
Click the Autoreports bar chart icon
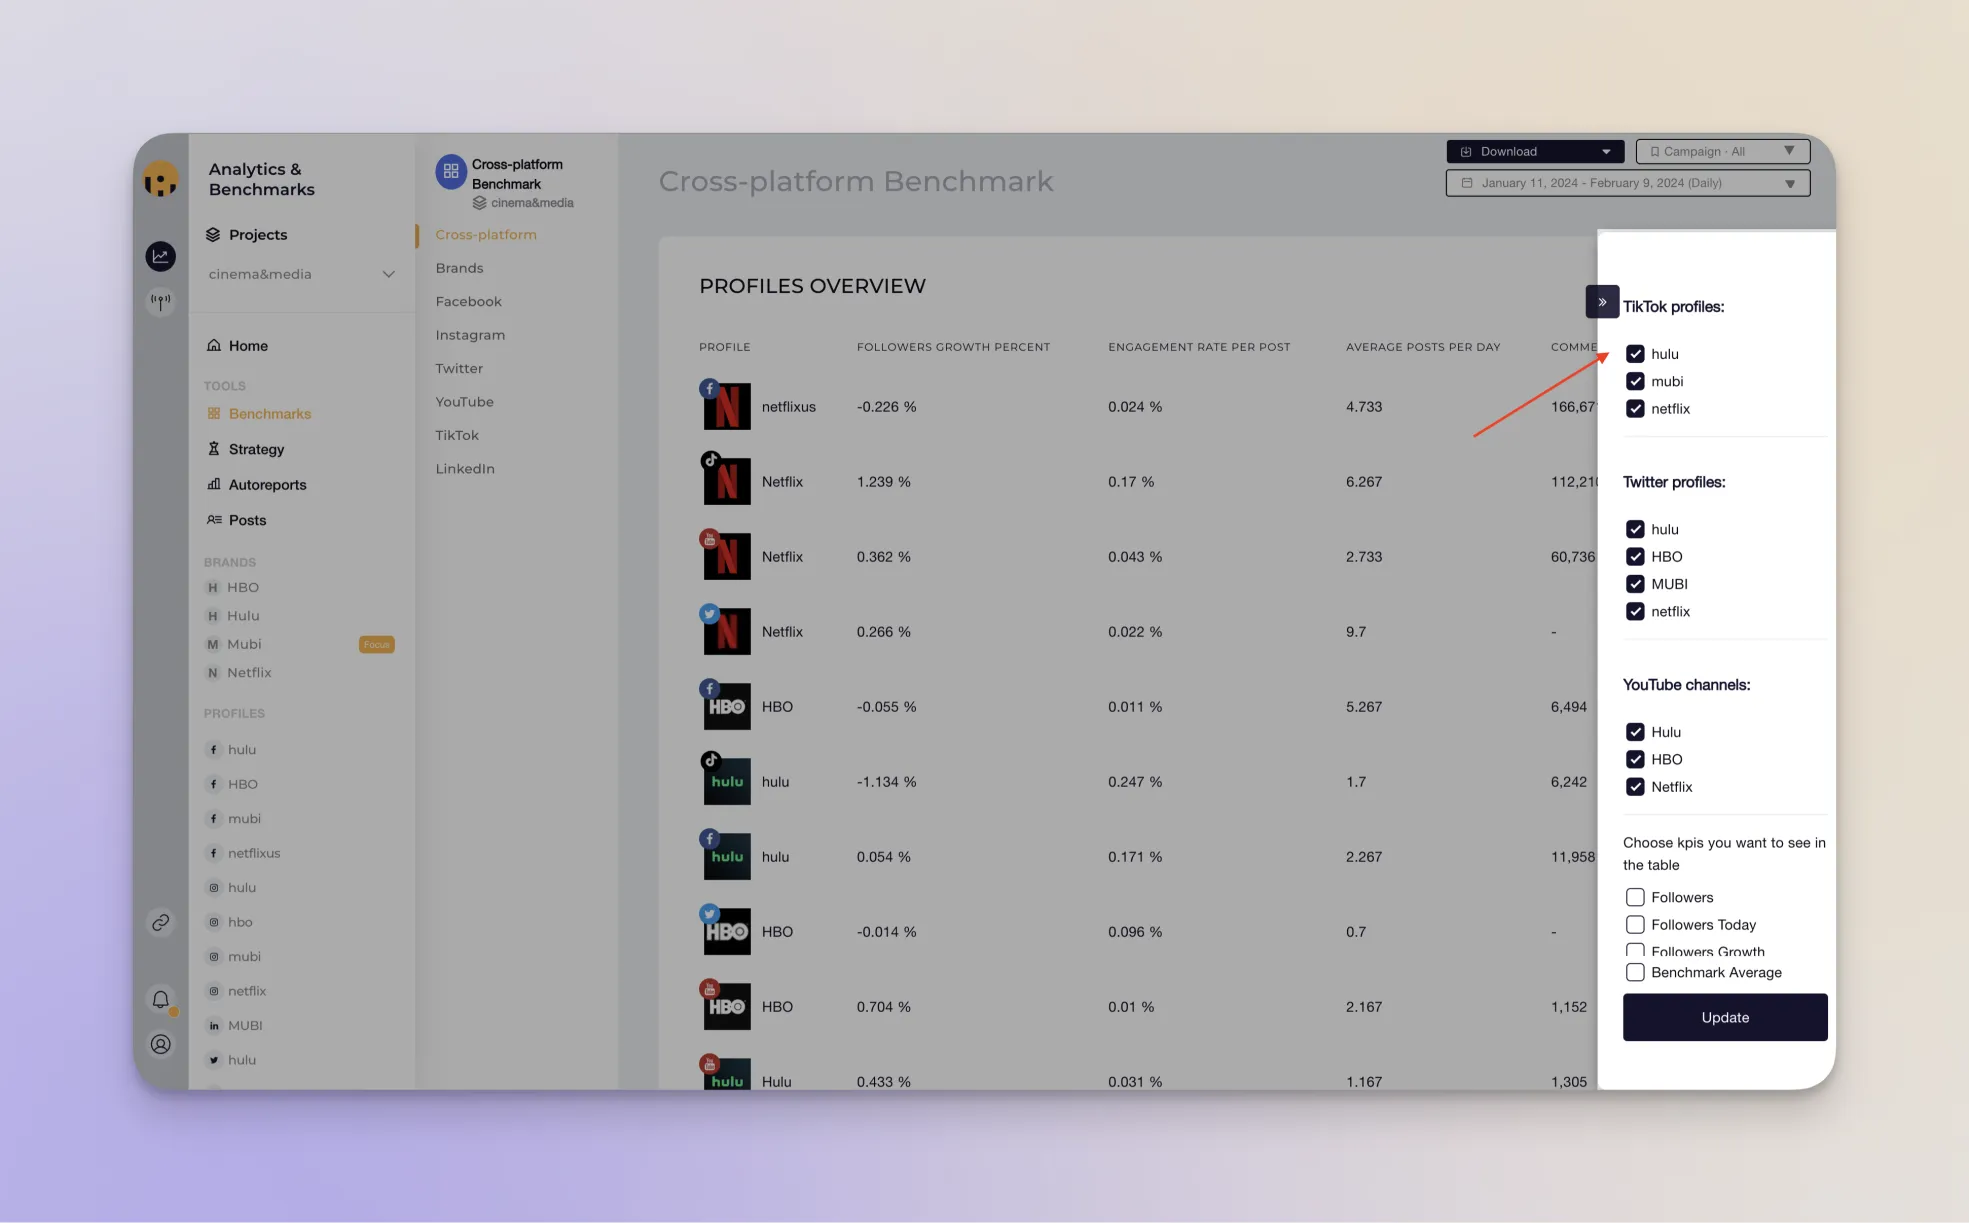[x=213, y=484]
